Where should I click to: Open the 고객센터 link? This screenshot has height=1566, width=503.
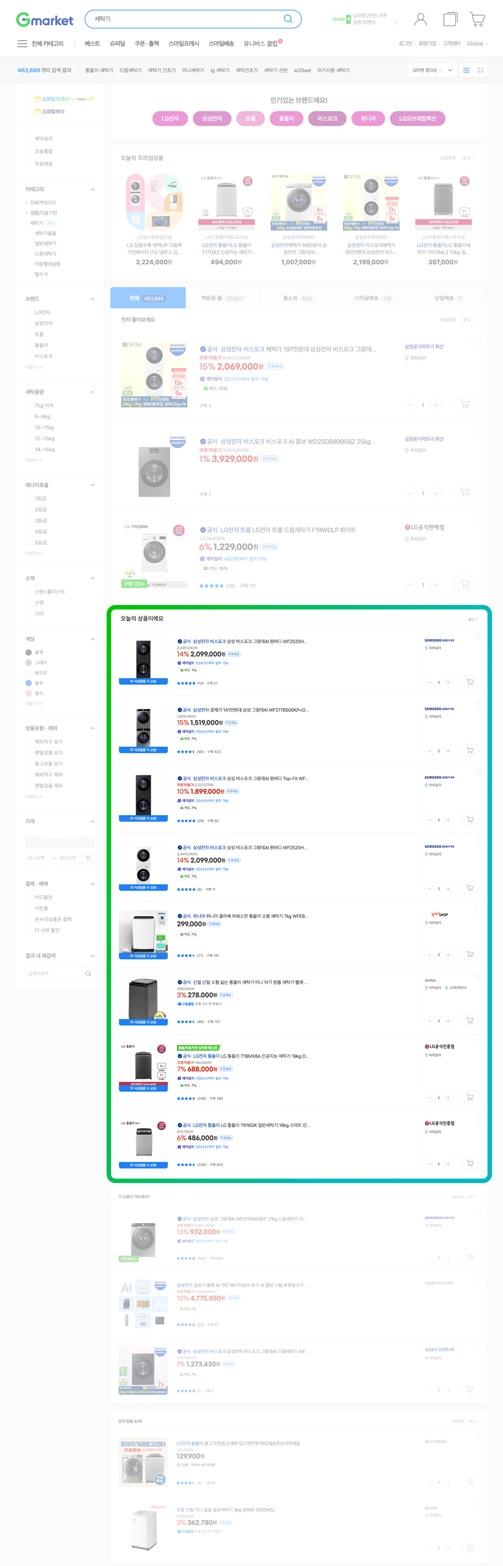click(452, 44)
